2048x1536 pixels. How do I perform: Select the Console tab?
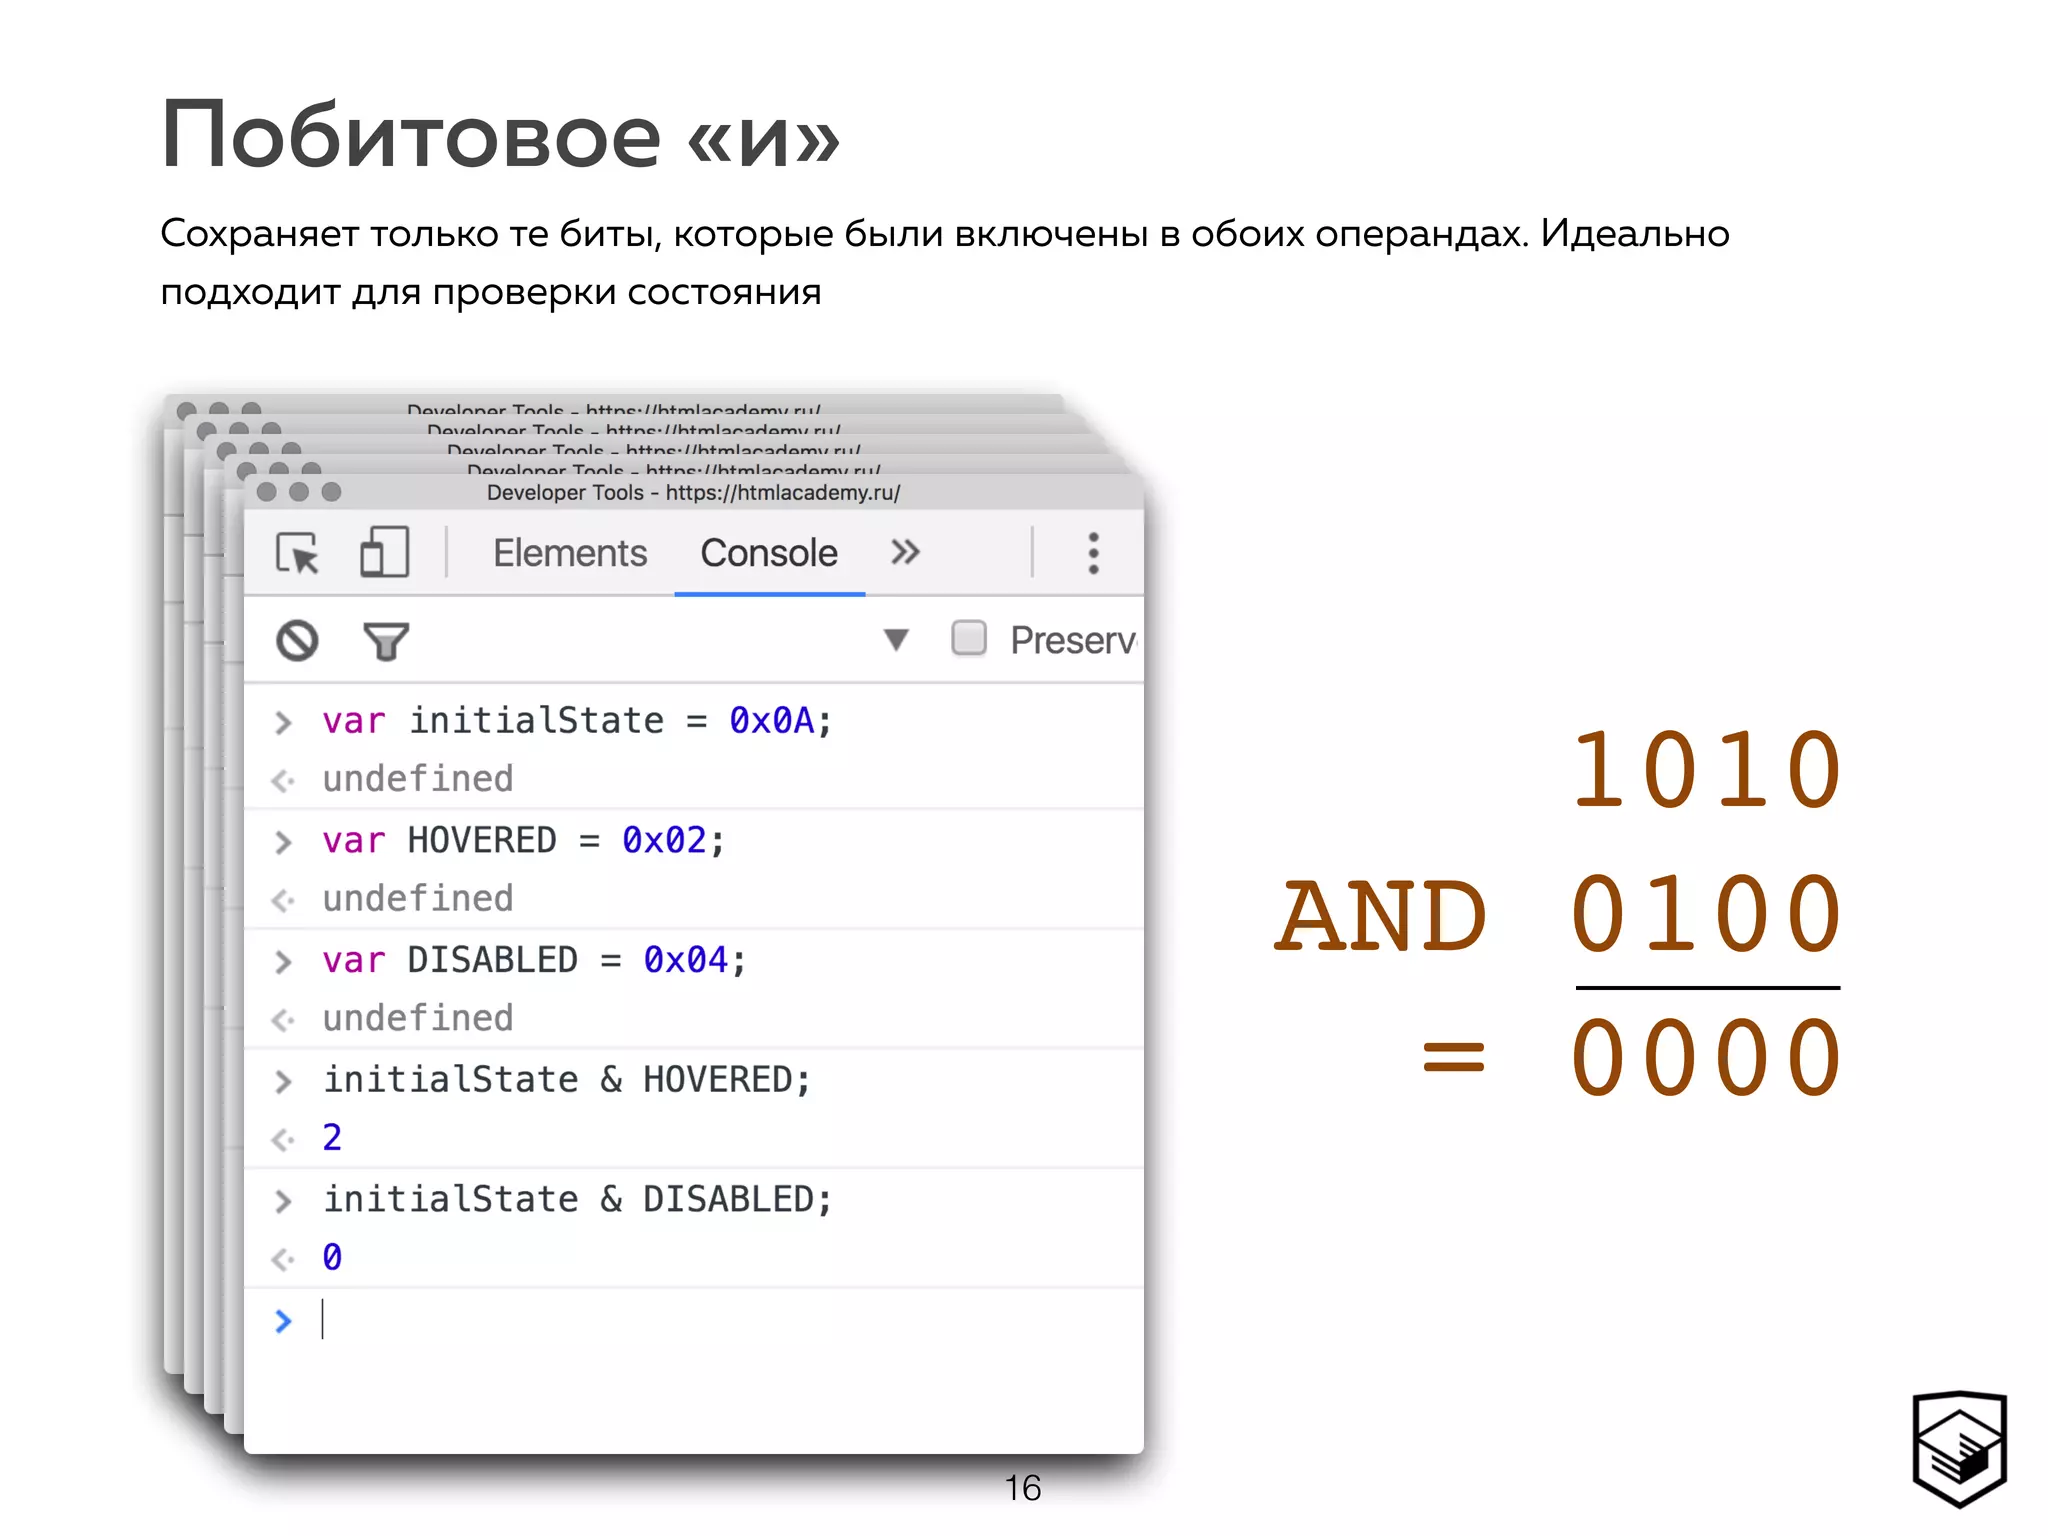pyautogui.click(x=768, y=553)
